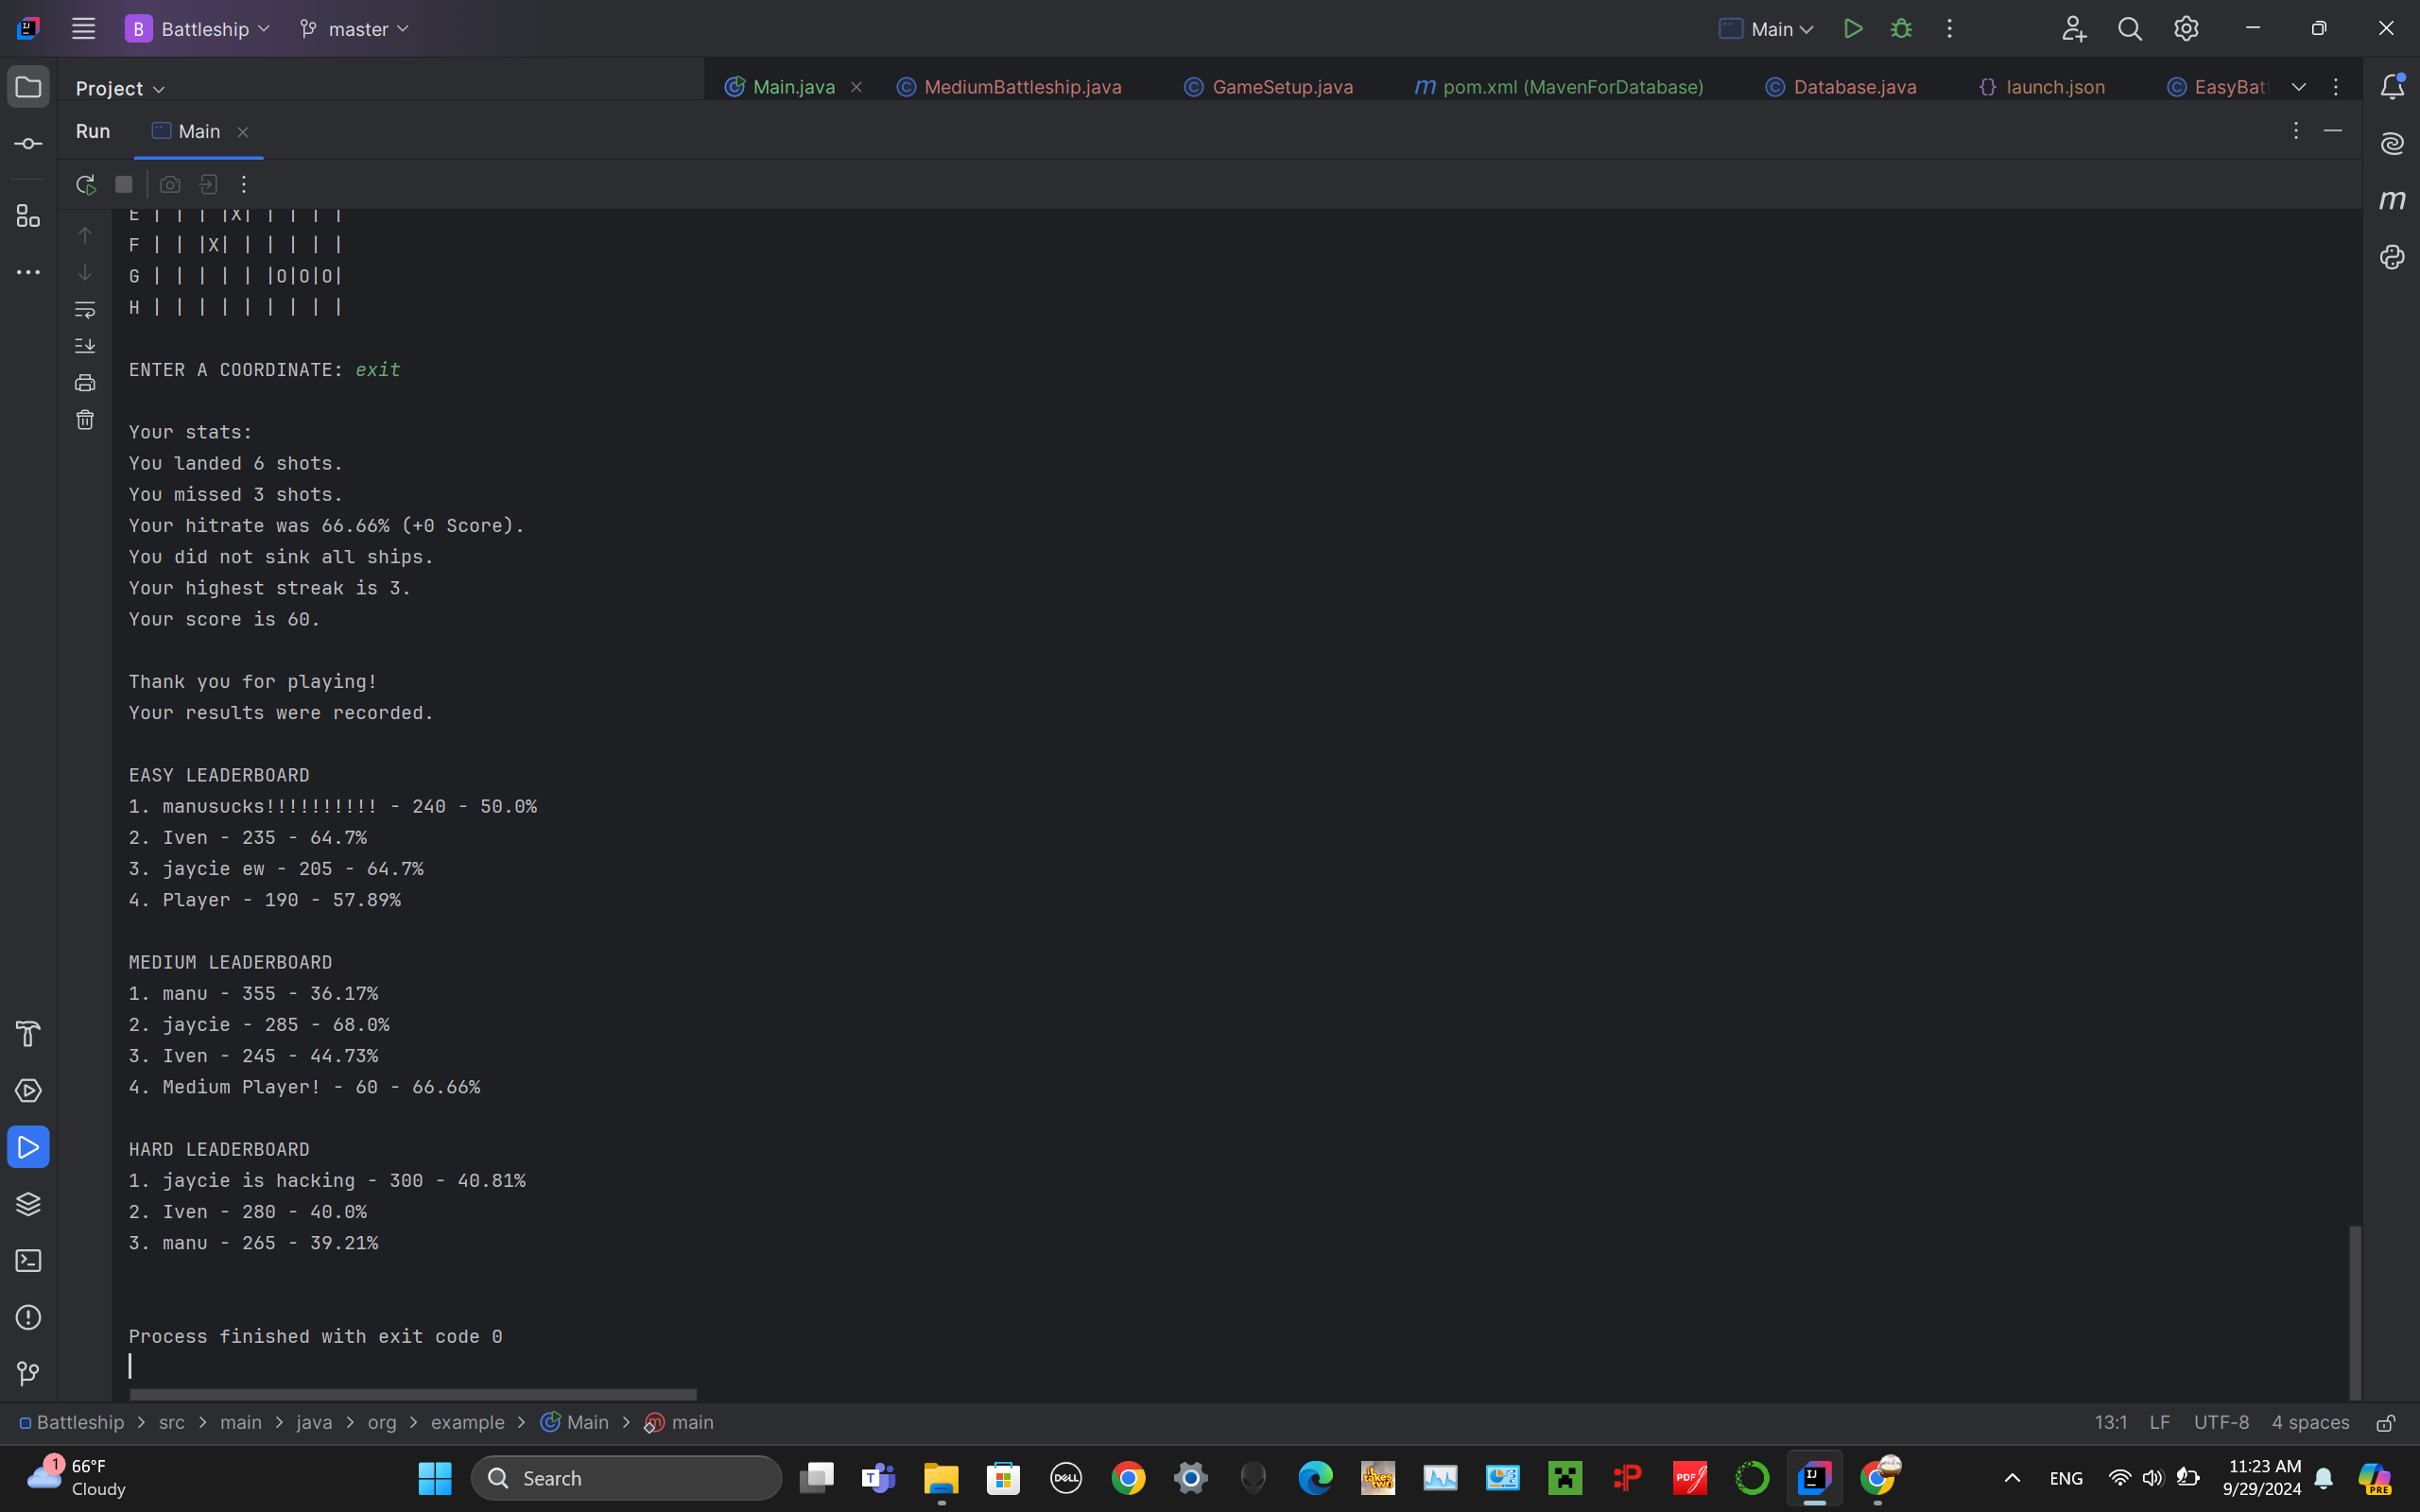Toggle the file read-only lock icon

pos(2385,1422)
